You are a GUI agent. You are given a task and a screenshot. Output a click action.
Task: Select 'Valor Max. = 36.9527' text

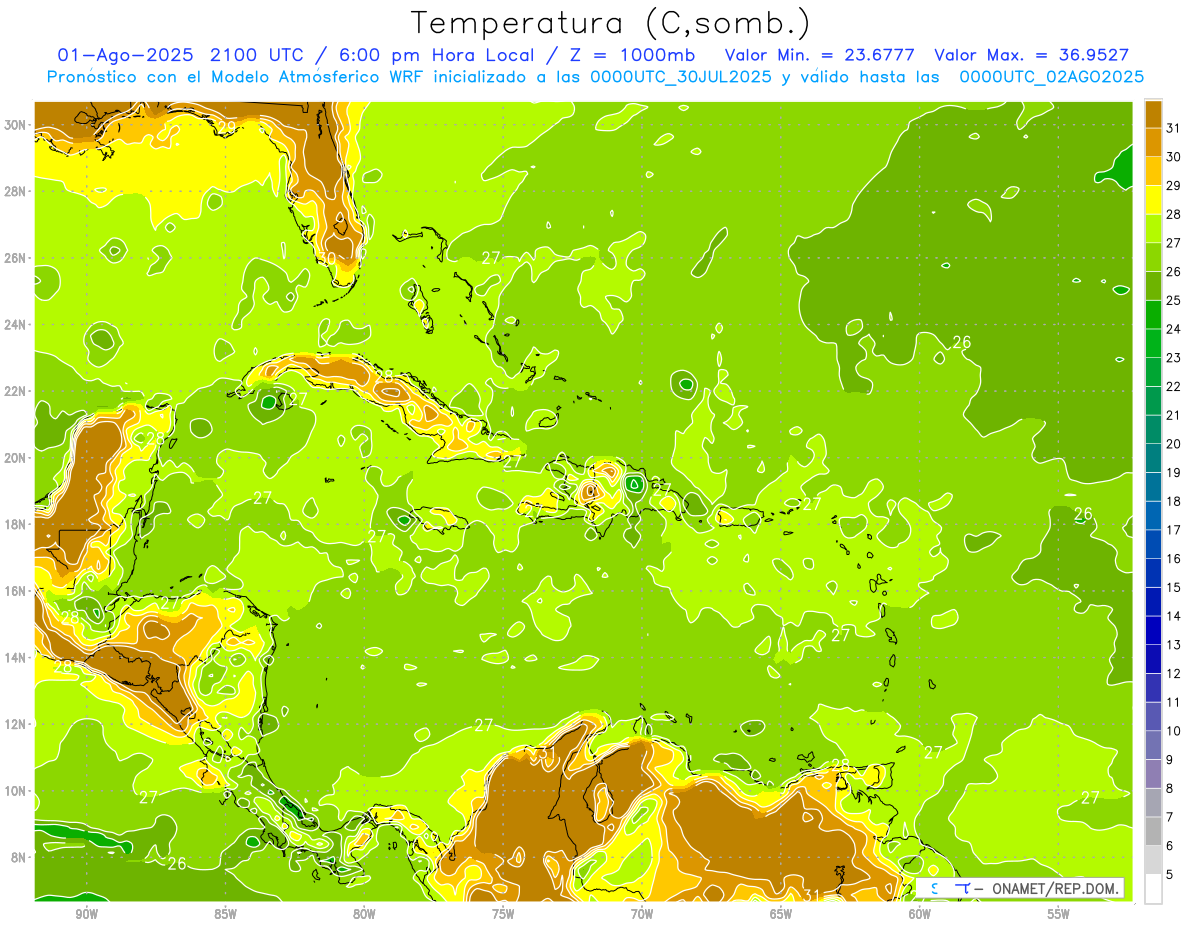1031,55
